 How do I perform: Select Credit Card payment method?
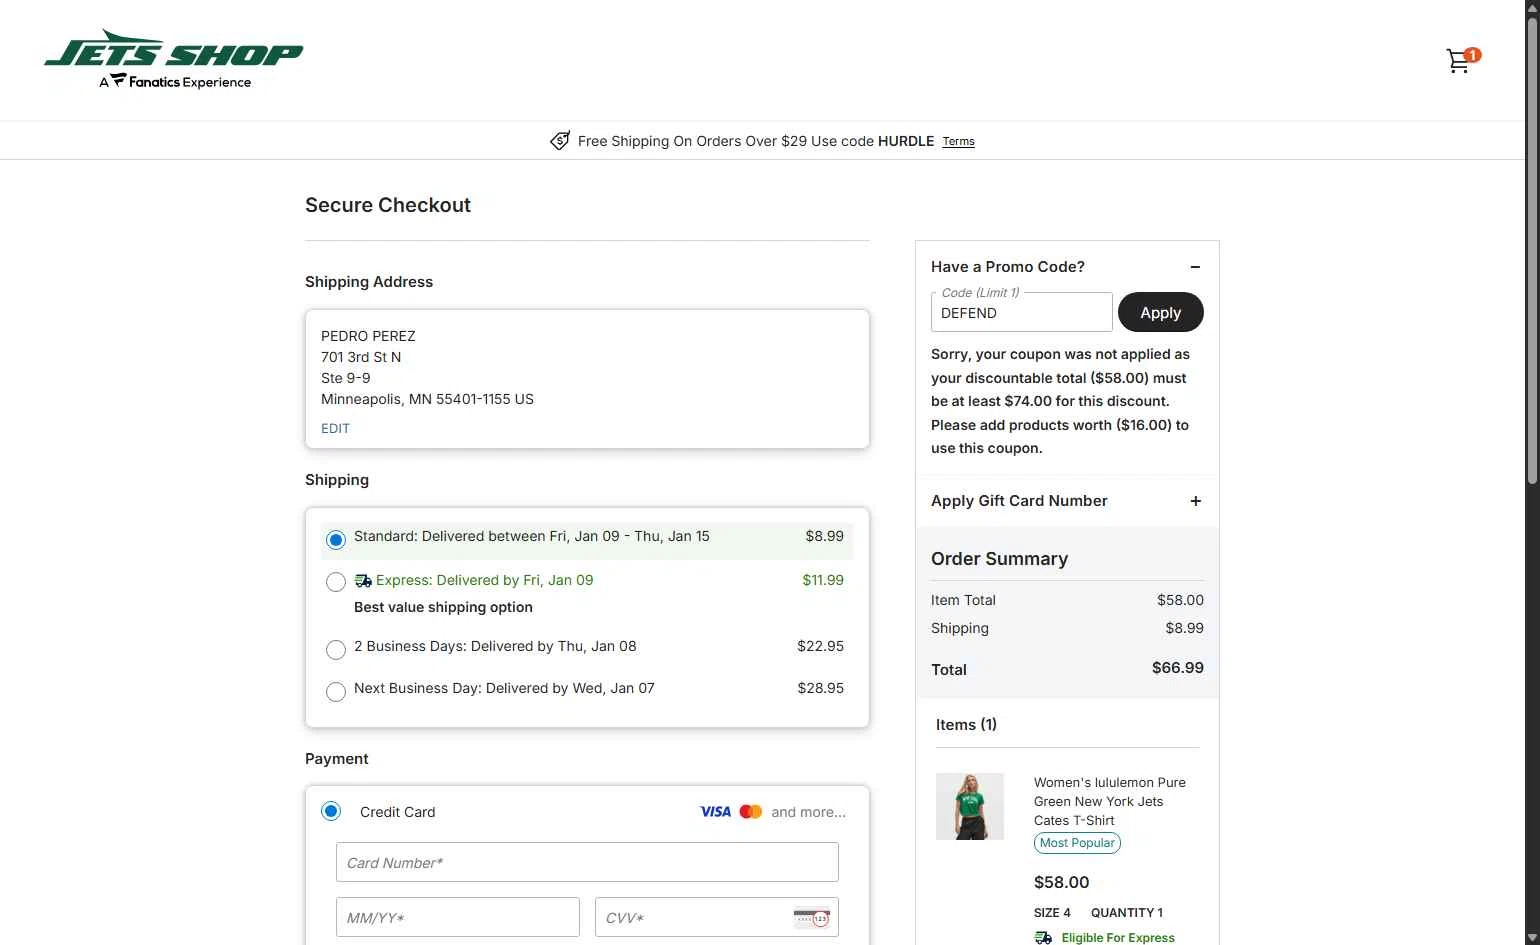coord(331,811)
